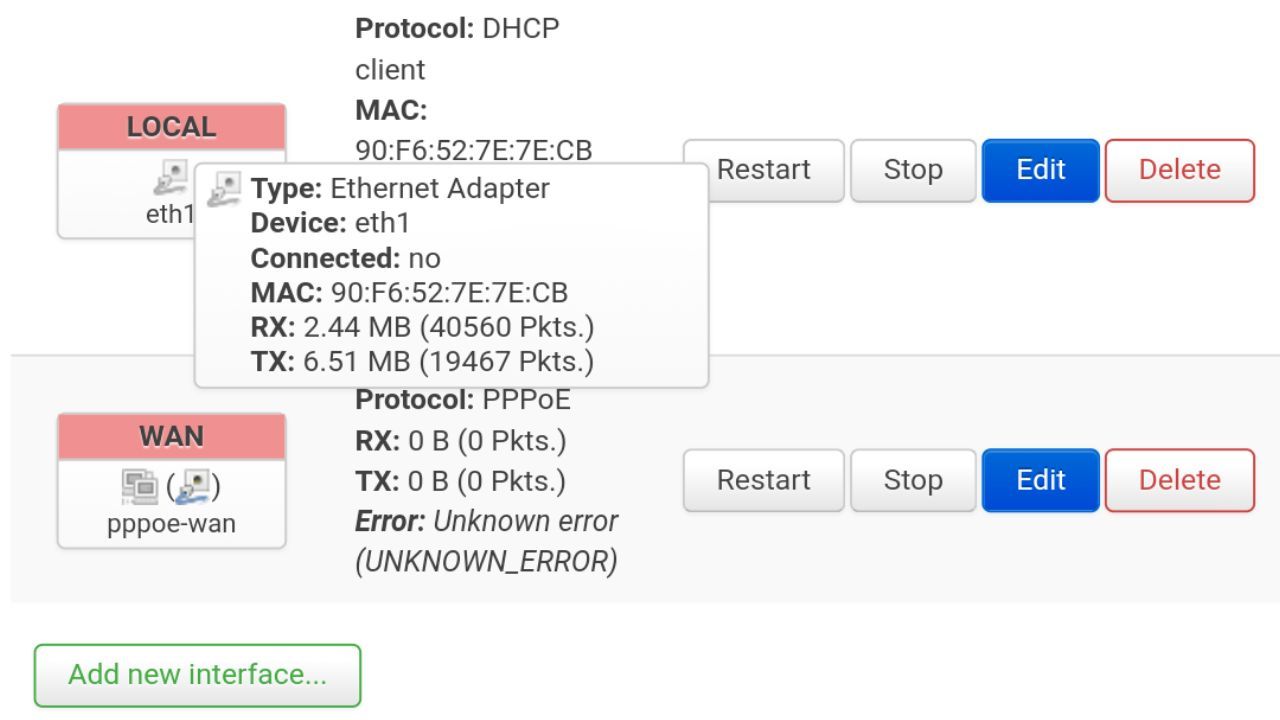Click the MAC address in the tooltip

point(449,292)
